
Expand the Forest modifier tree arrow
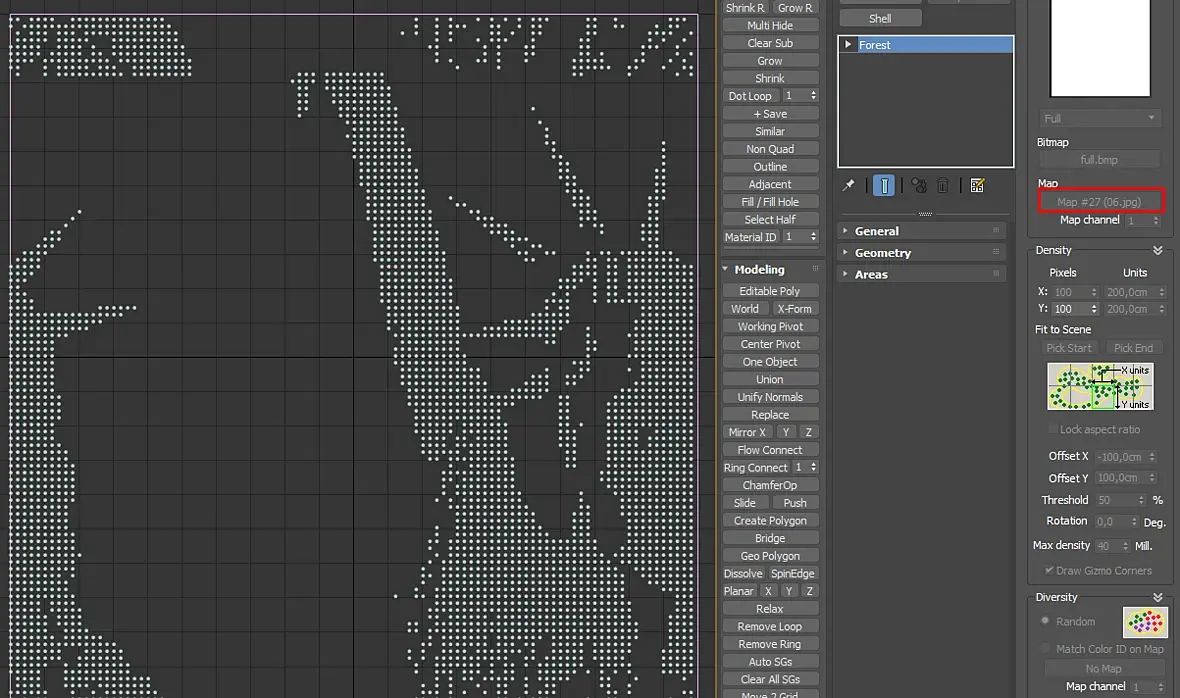pyautogui.click(x=848, y=44)
